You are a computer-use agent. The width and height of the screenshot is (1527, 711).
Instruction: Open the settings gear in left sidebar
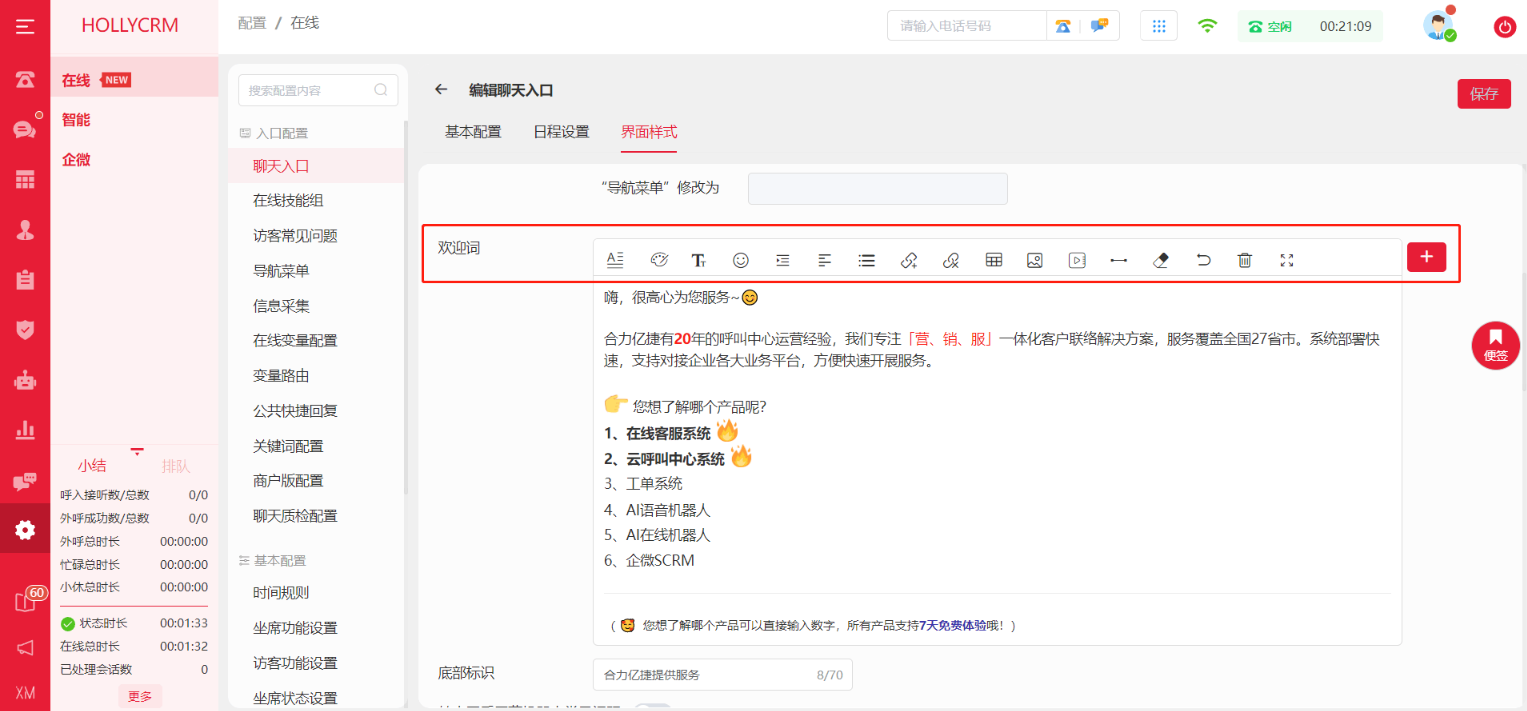pyautogui.click(x=25, y=529)
